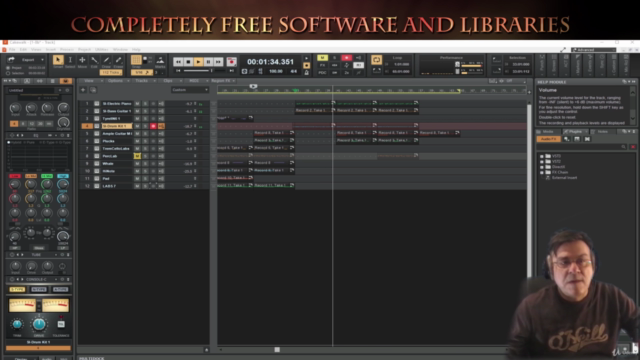640x360 pixels.
Task: Solo the Plucks track
Action: click(145, 141)
